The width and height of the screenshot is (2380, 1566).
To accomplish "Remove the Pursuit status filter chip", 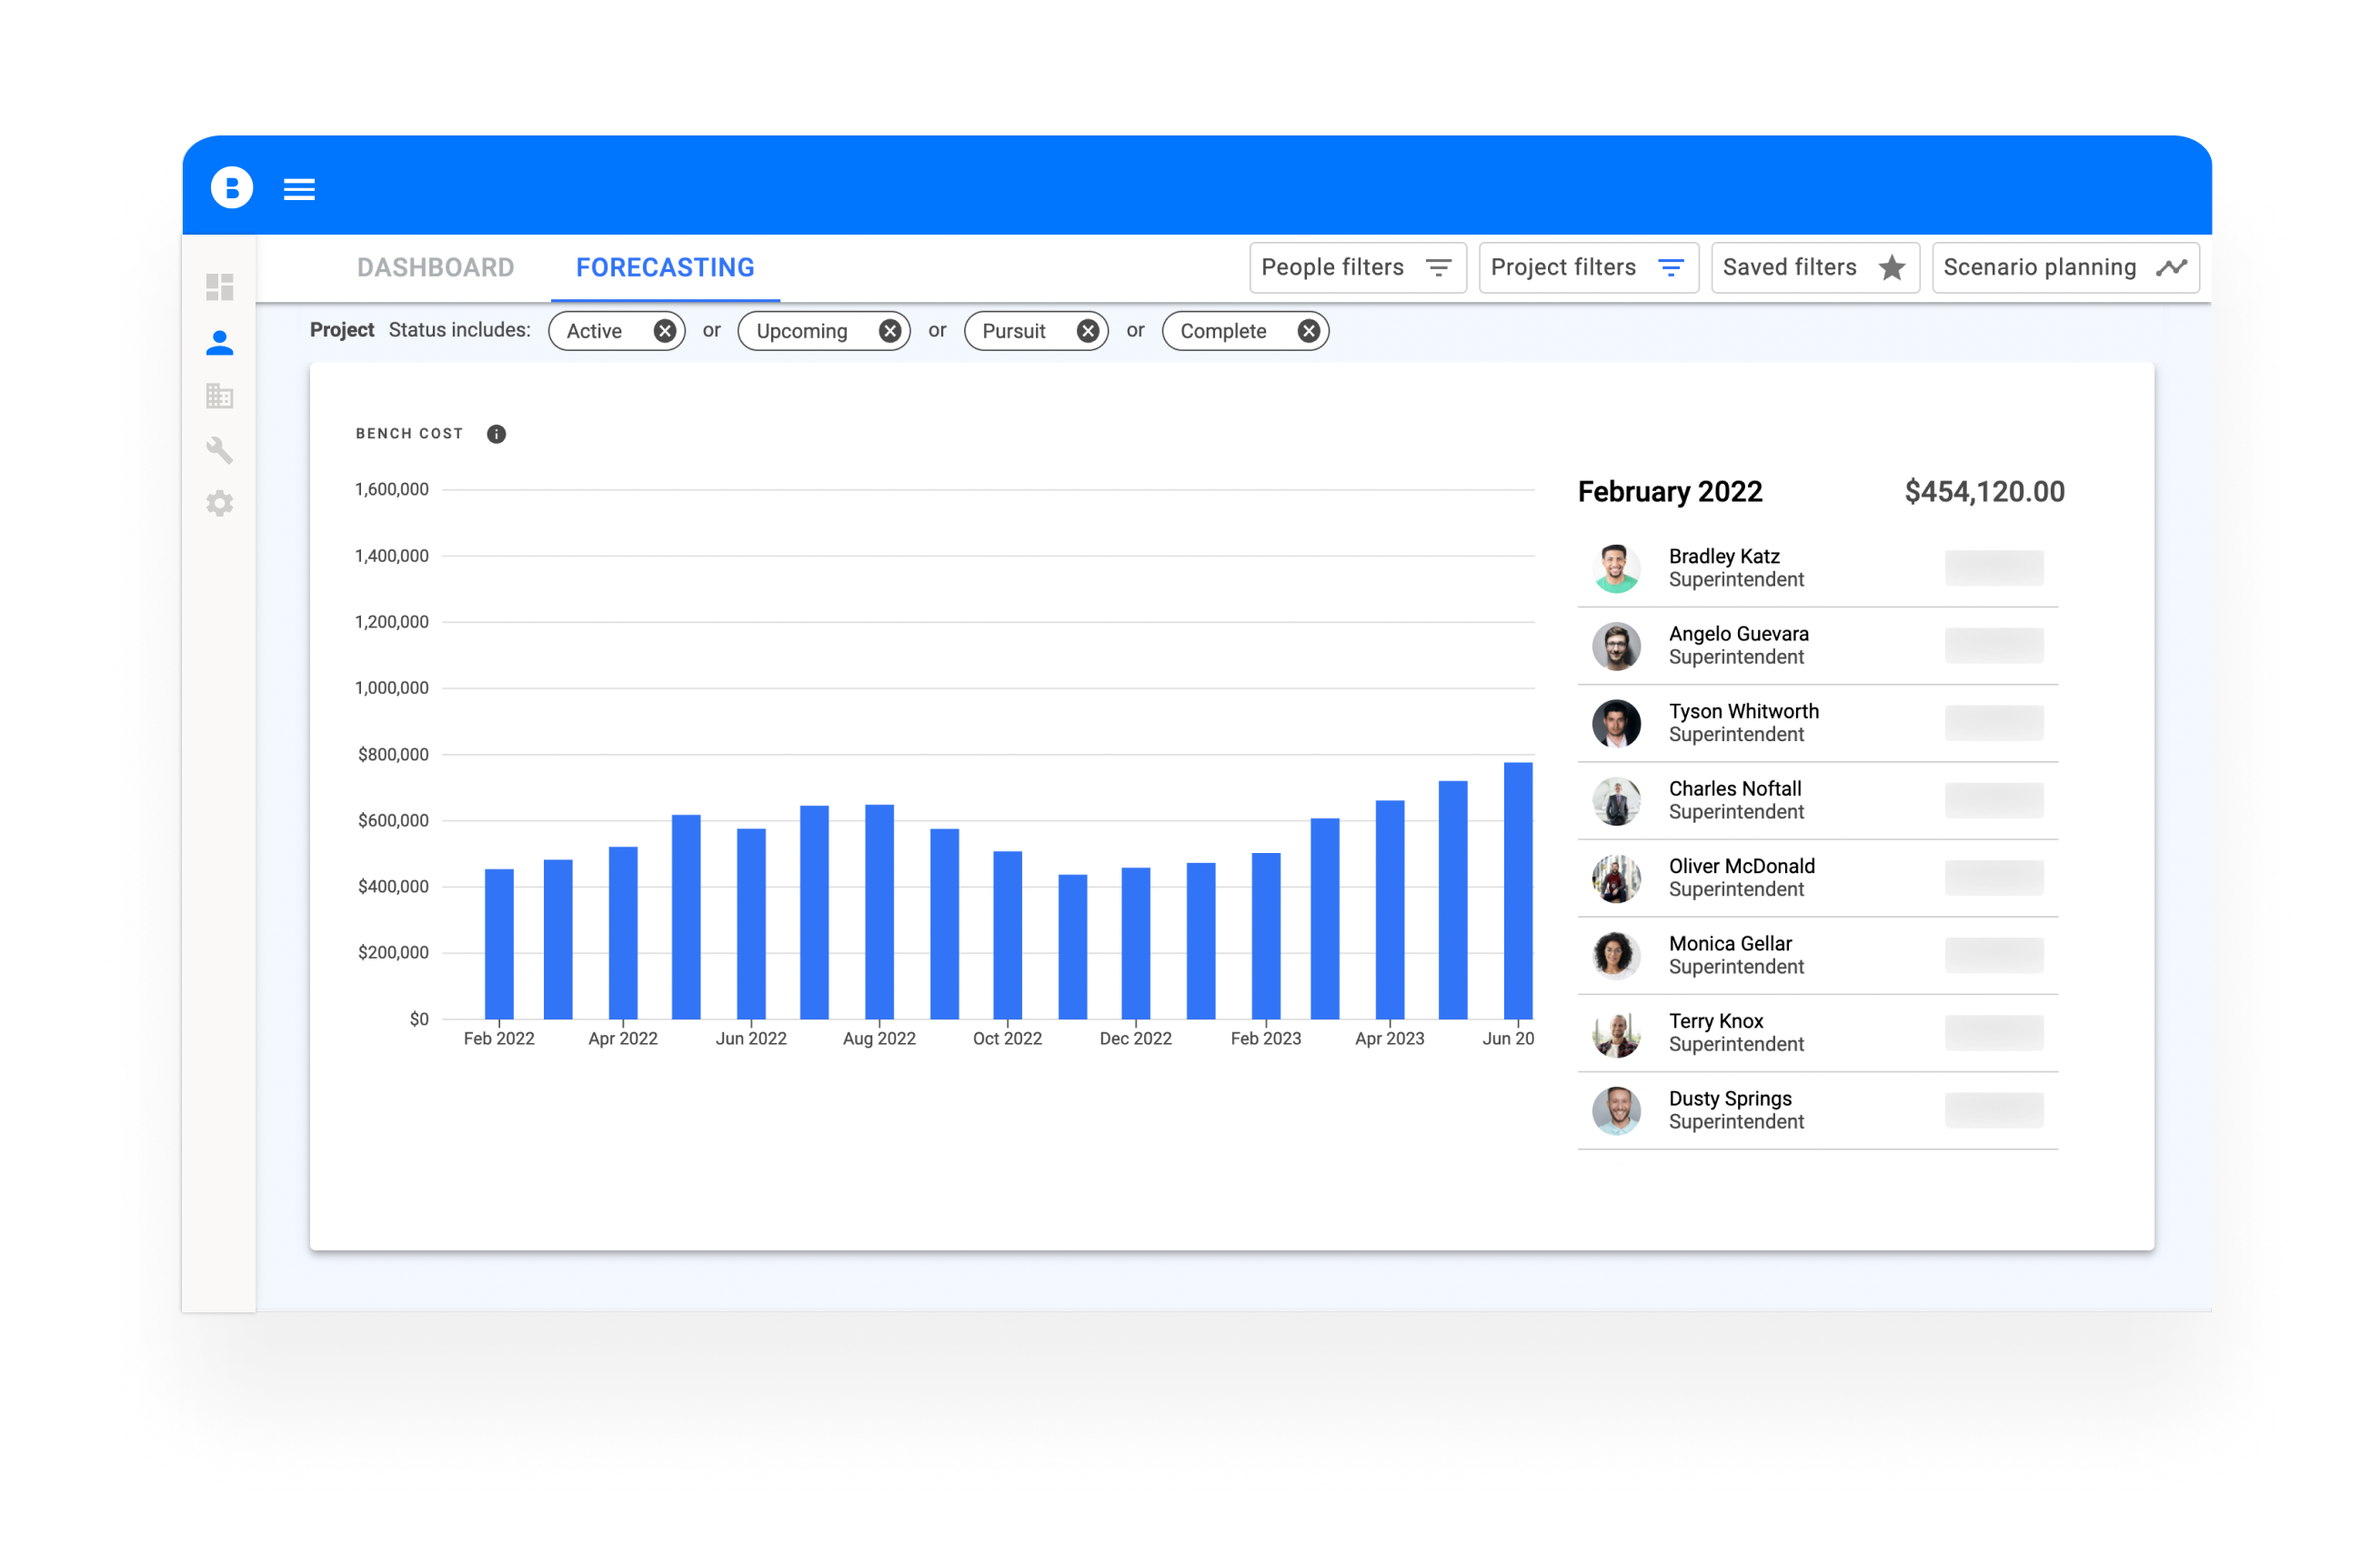I will 1088,331.
